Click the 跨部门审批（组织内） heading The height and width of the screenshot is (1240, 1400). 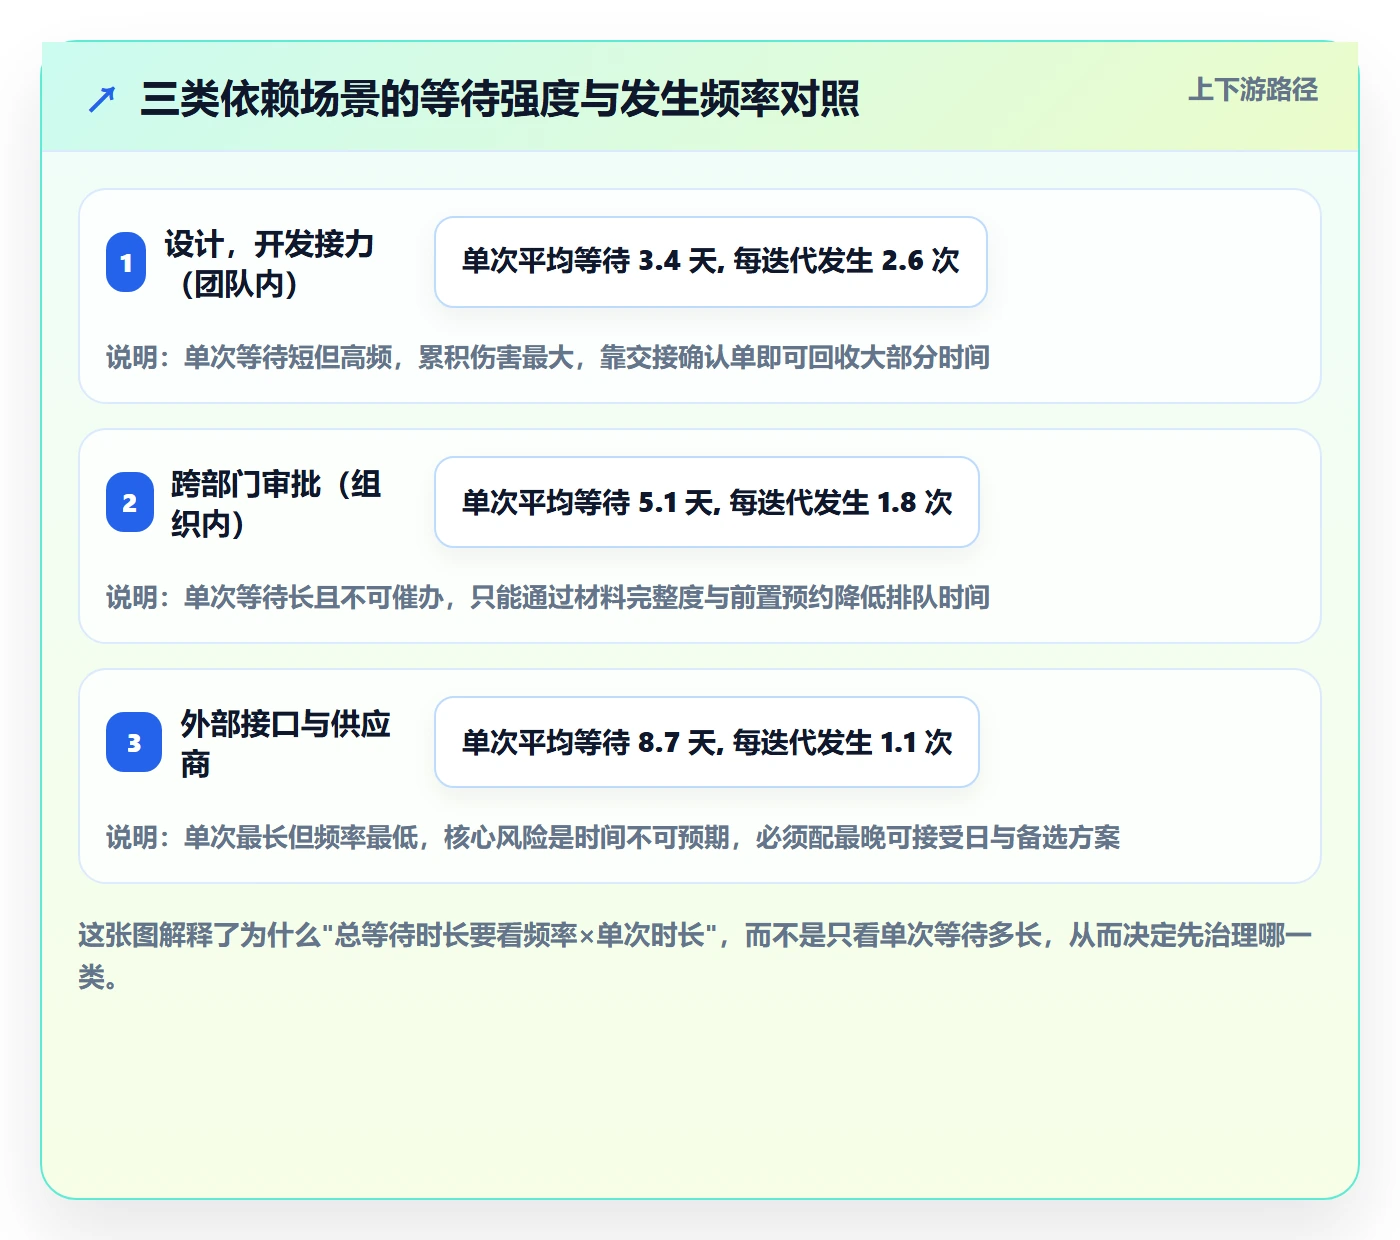coord(276,503)
